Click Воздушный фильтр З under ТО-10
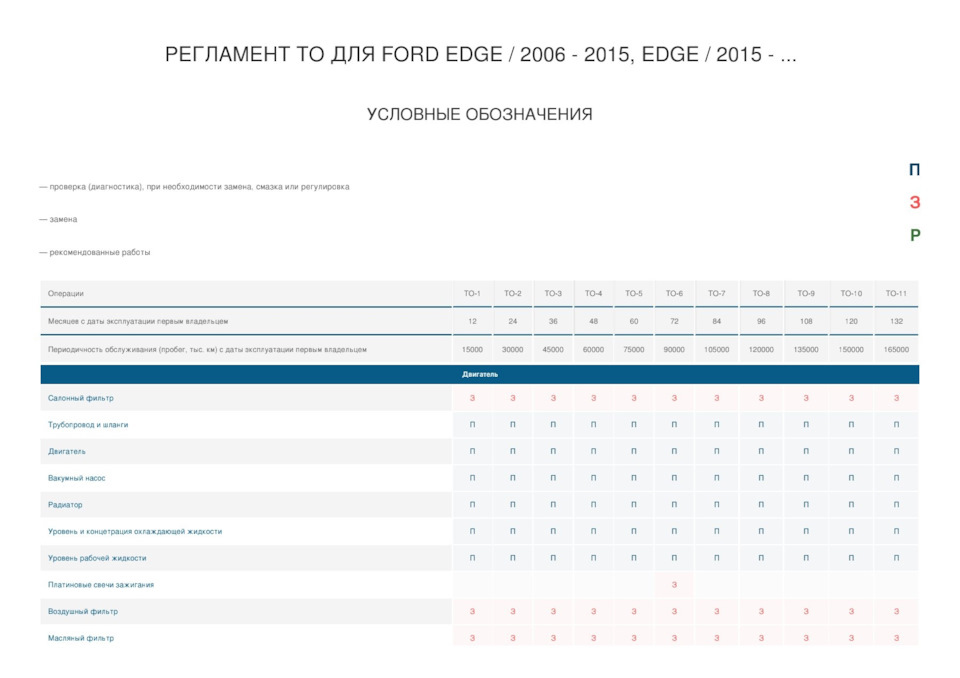 pos(851,611)
